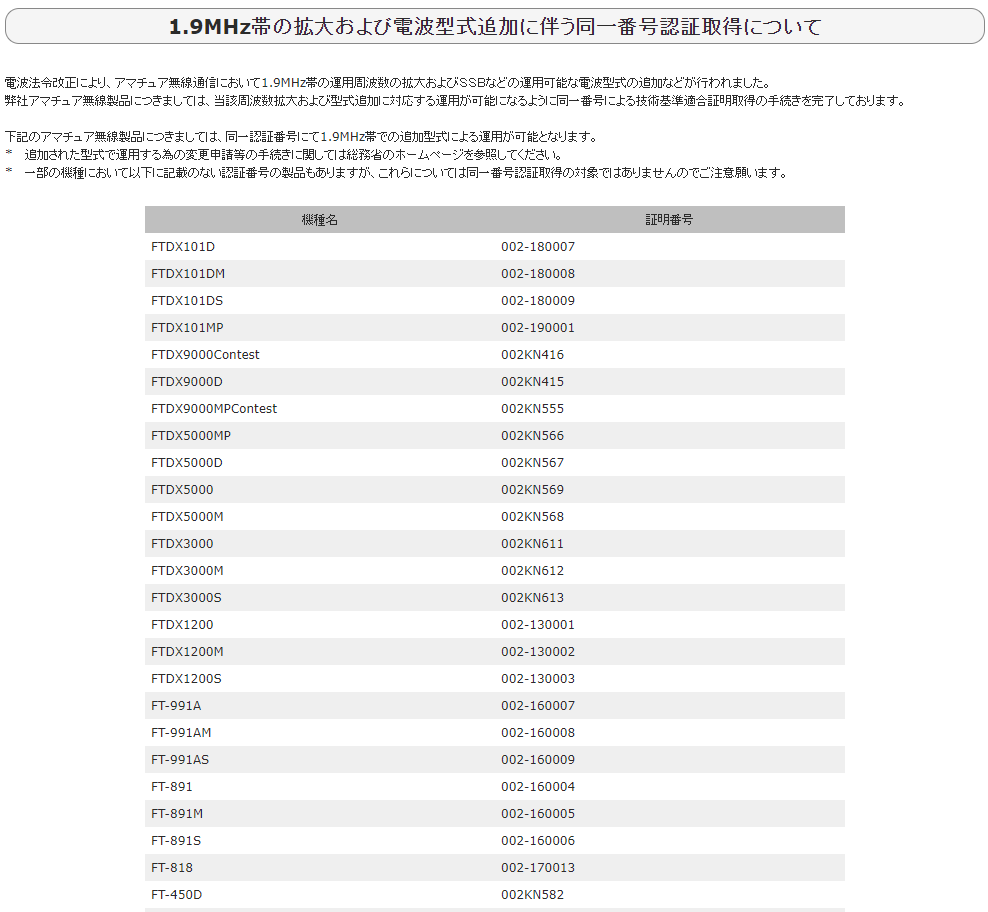Select the certification number 002-130001
The image size is (988, 912).
point(538,625)
